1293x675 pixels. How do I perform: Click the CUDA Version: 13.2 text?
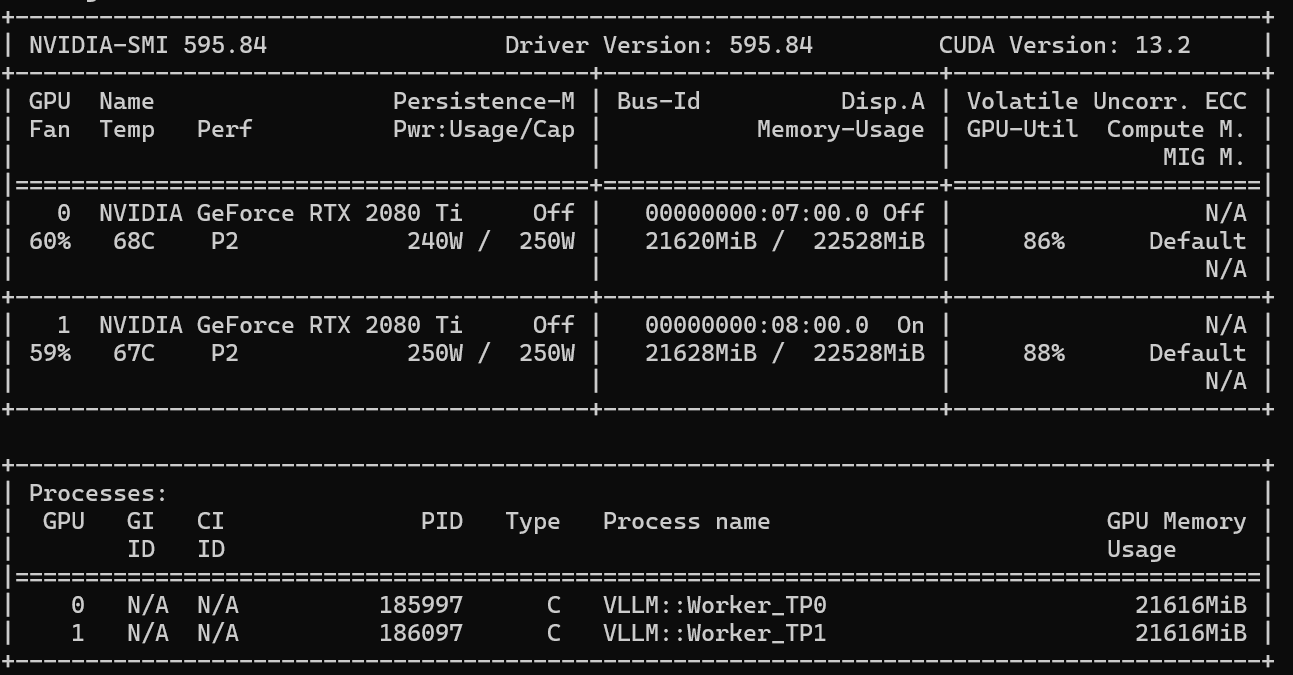[1065, 45]
